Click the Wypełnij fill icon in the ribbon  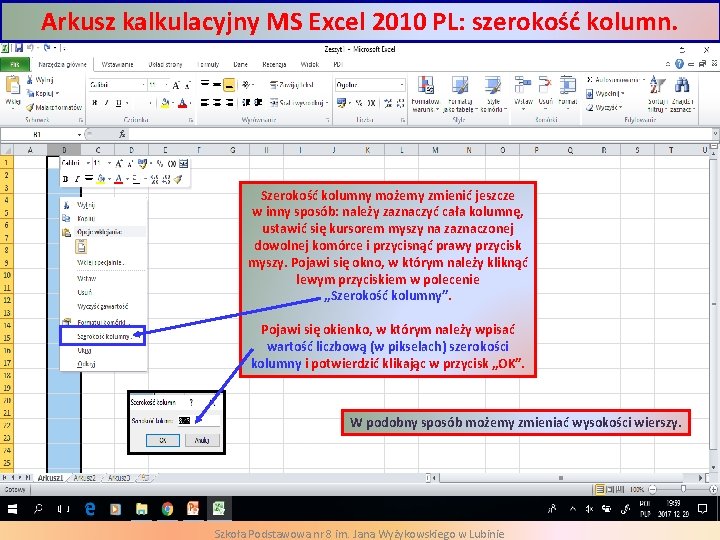(590, 94)
